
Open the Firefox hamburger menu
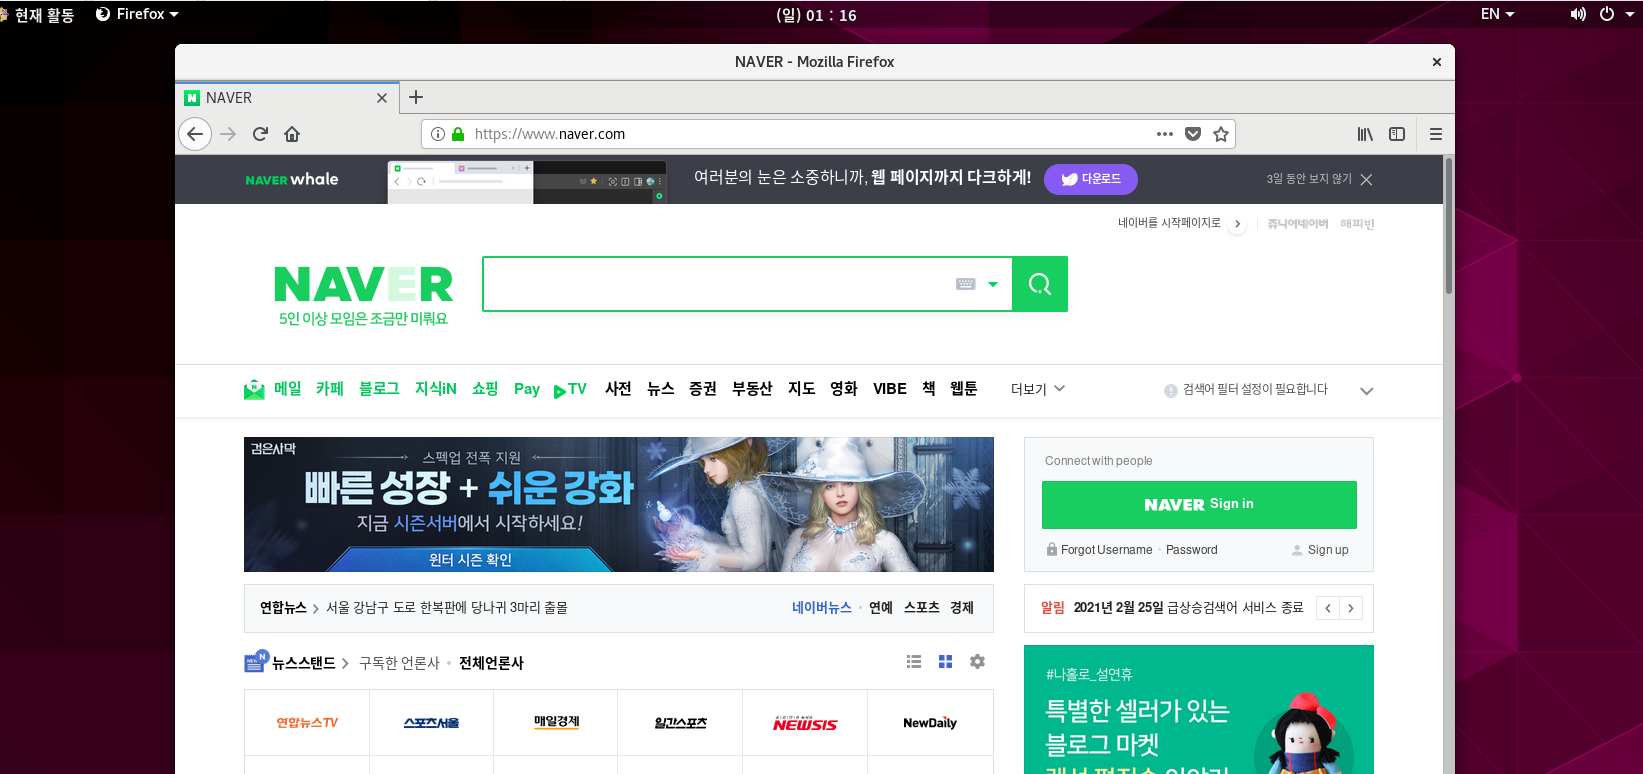pyautogui.click(x=1436, y=134)
